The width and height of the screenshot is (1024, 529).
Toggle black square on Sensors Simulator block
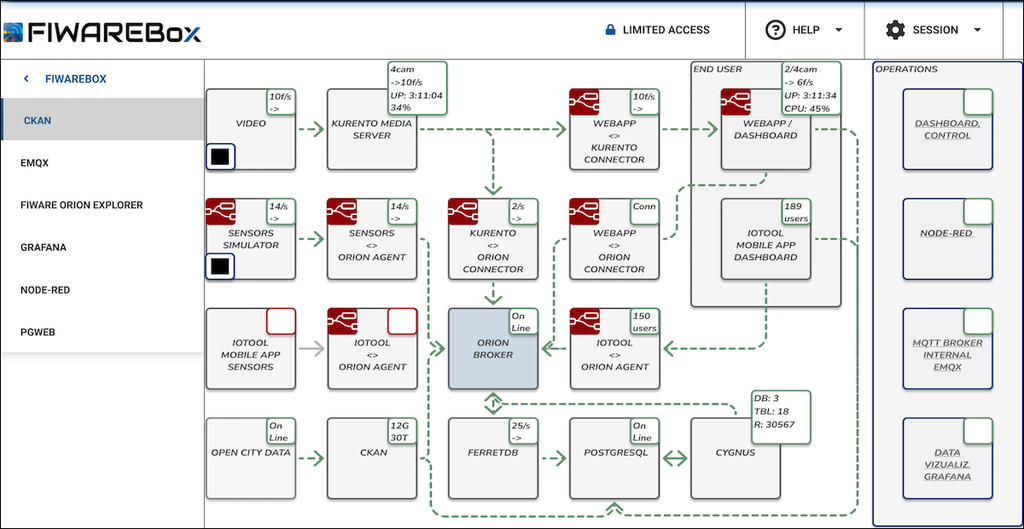pos(221,266)
